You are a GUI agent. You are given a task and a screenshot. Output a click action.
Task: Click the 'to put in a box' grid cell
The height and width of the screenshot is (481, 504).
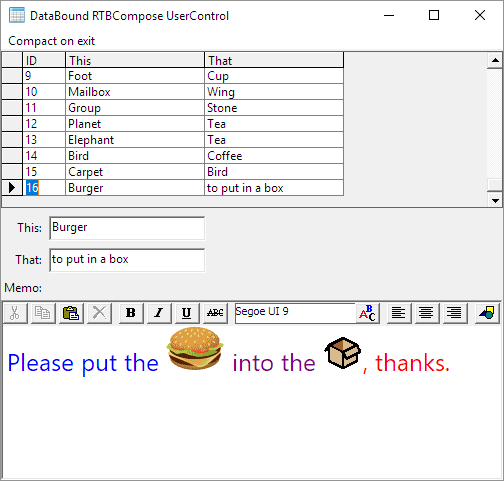coord(274,188)
